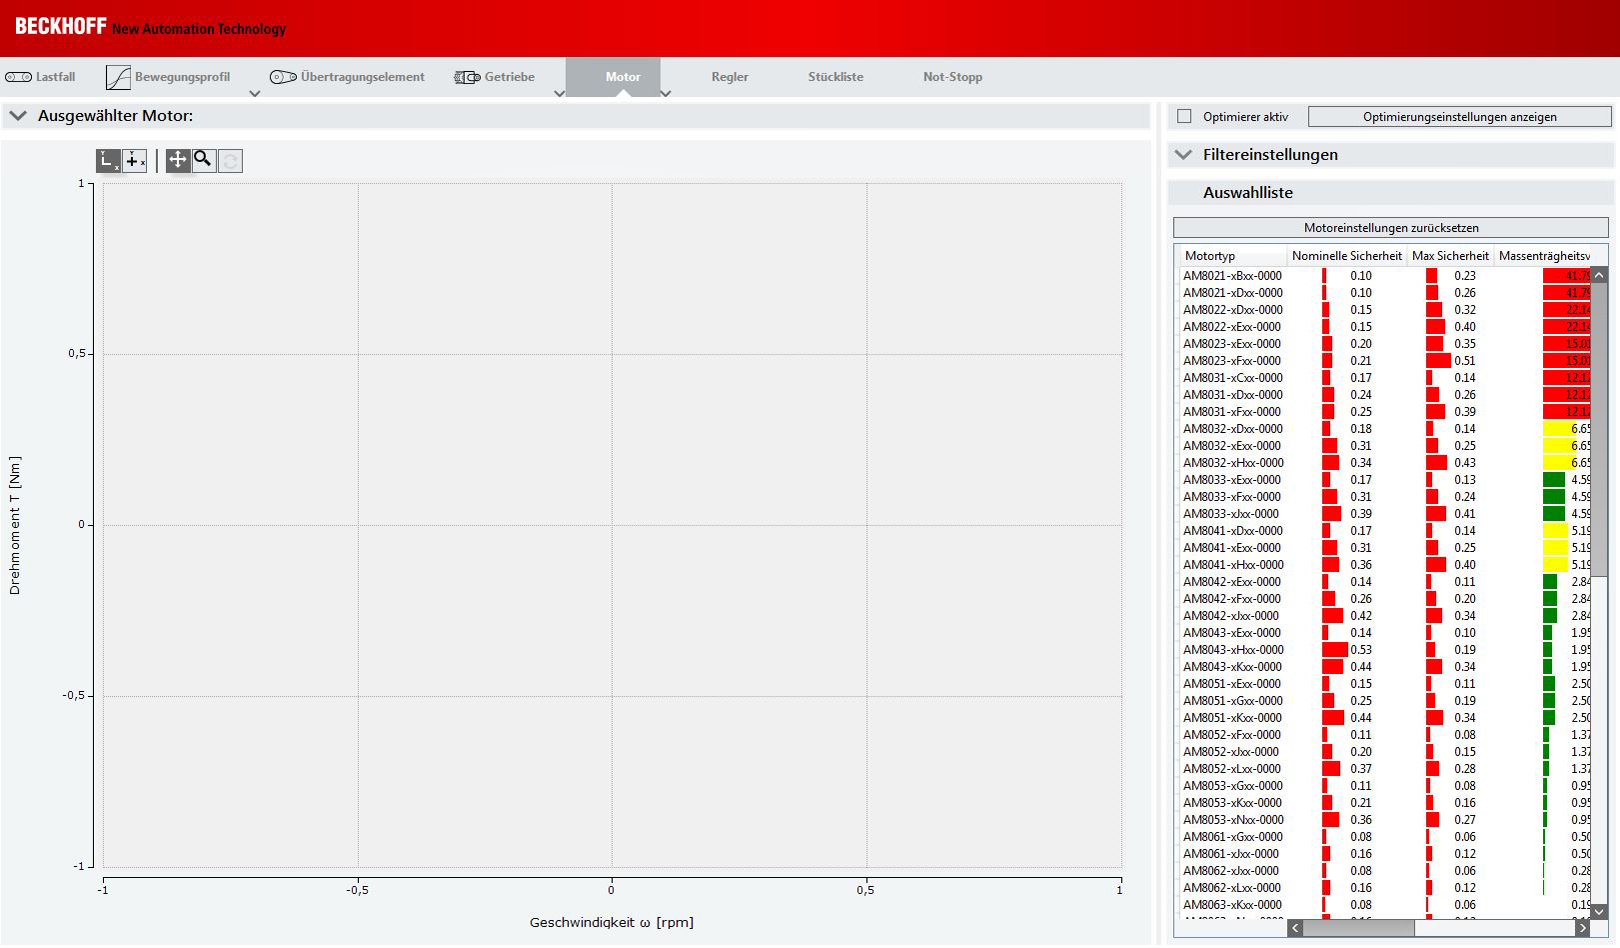Collapse the Filtereinstellungen section
Image resolution: width=1620 pixels, height=948 pixels.
[1184, 155]
